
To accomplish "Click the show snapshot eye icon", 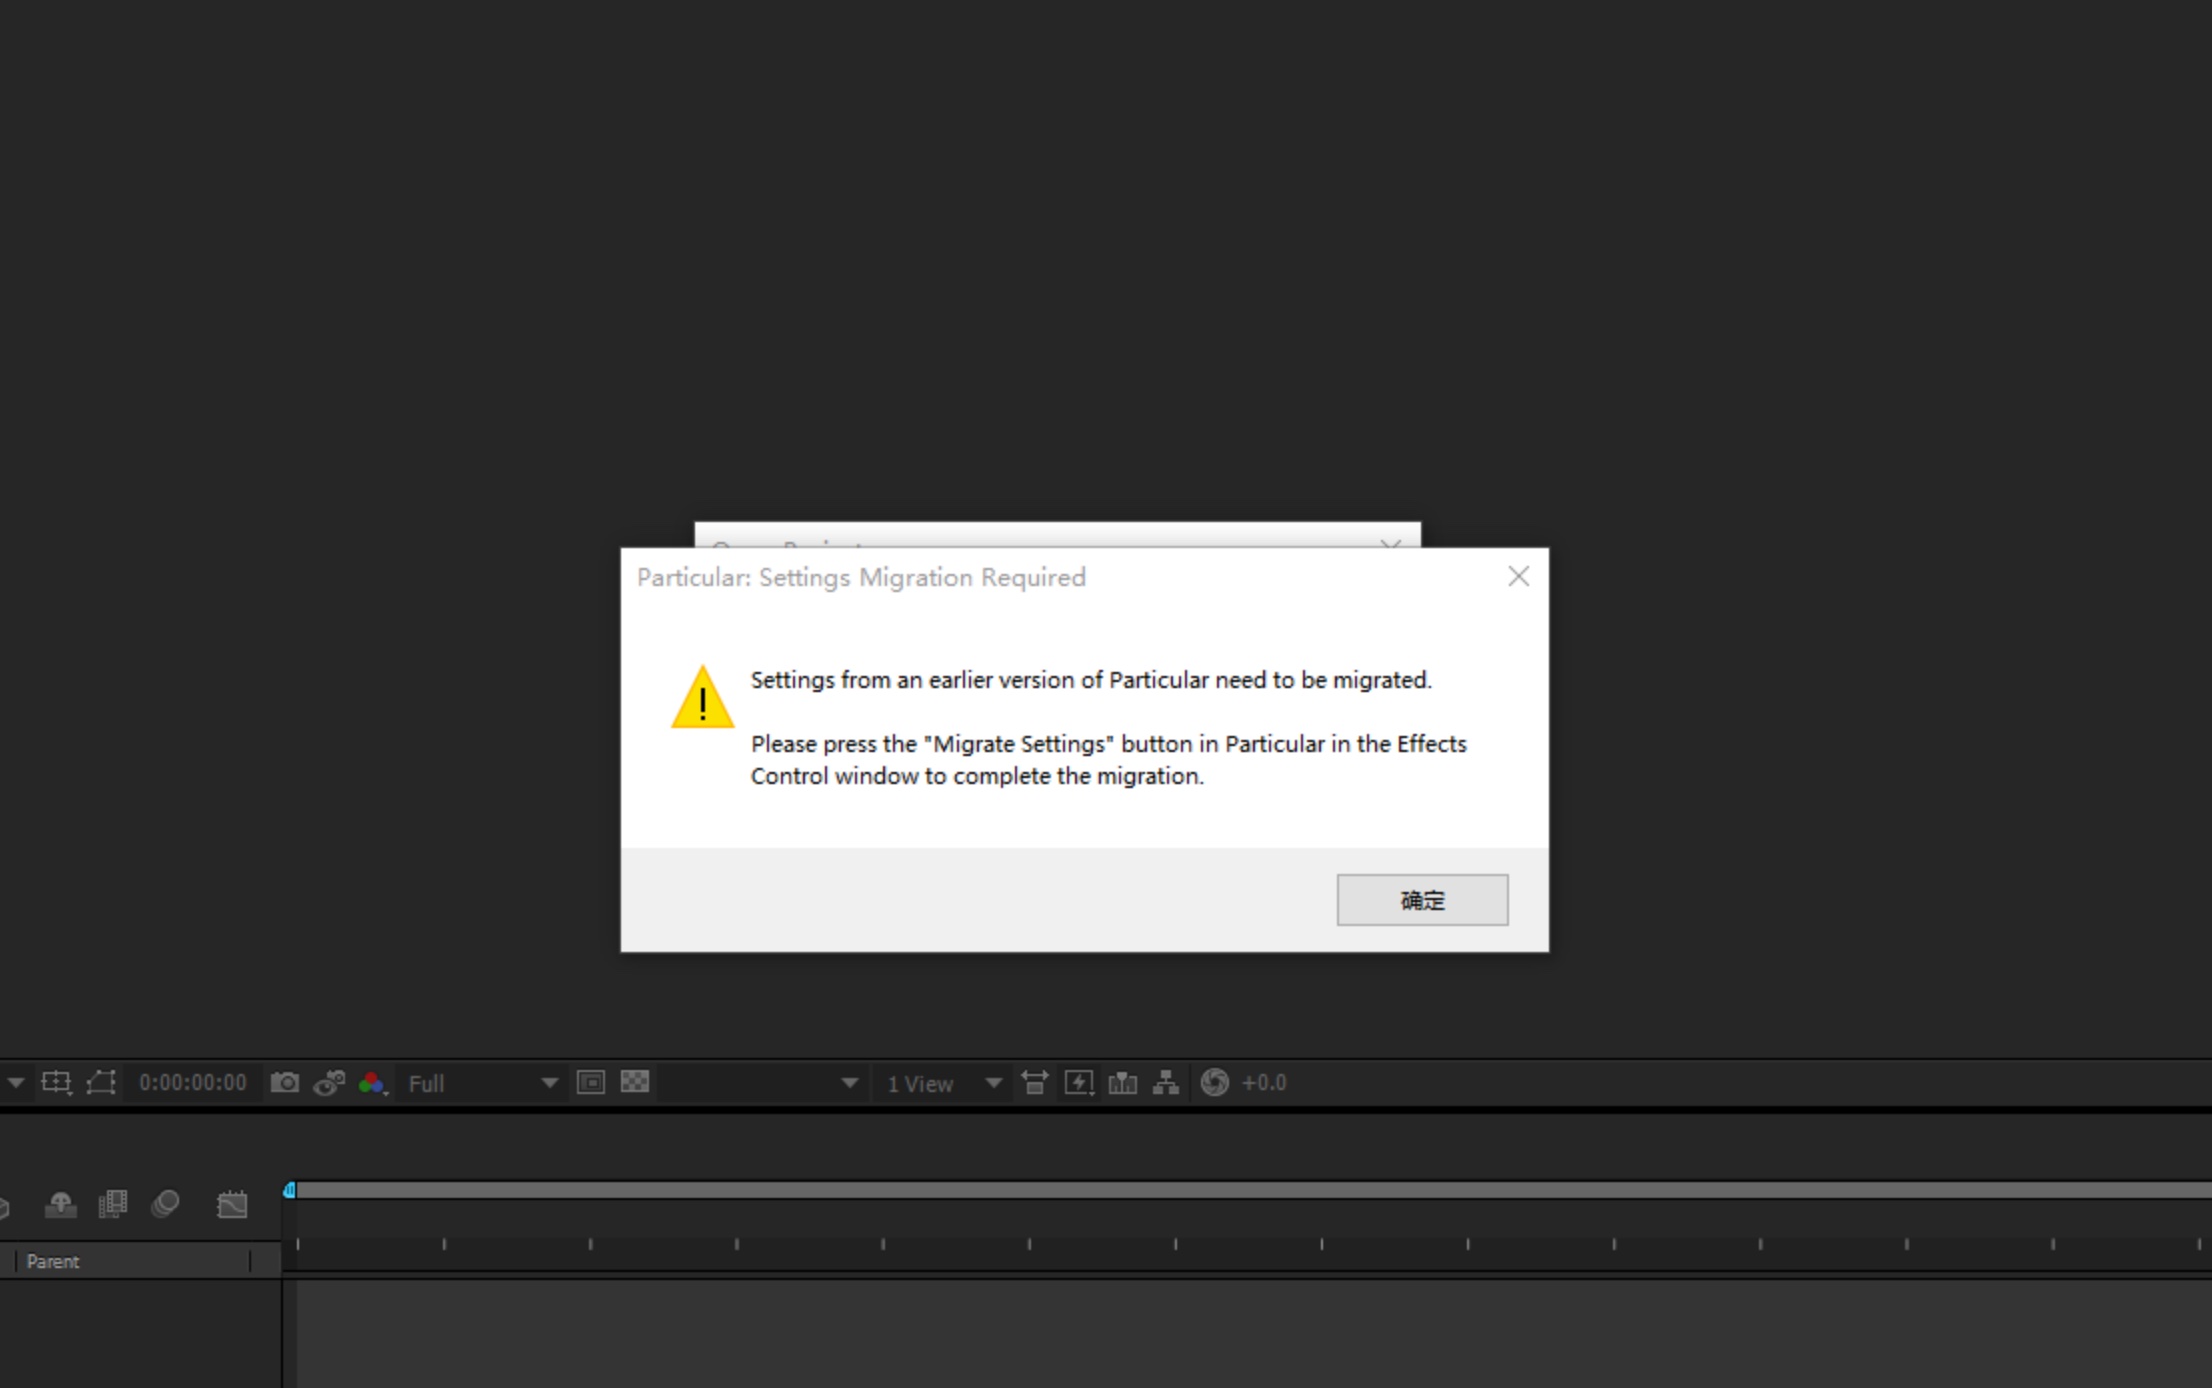I will coord(329,1082).
